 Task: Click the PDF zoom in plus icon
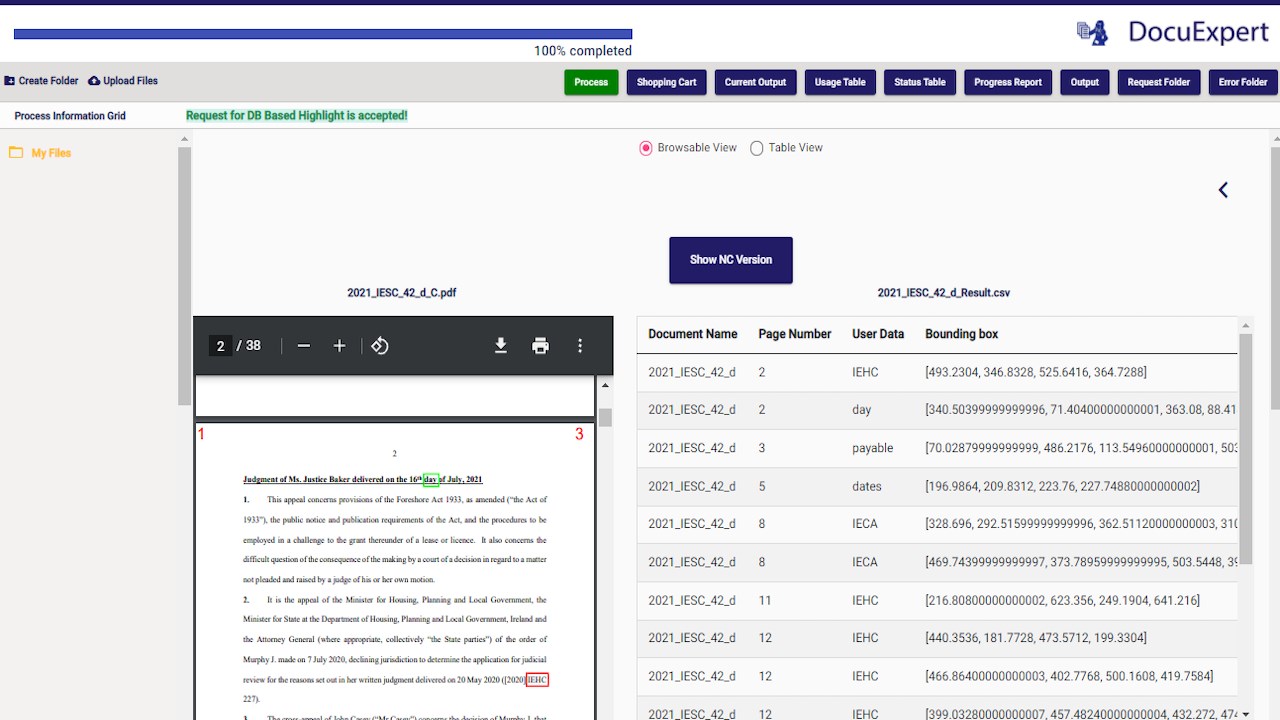tap(339, 346)
